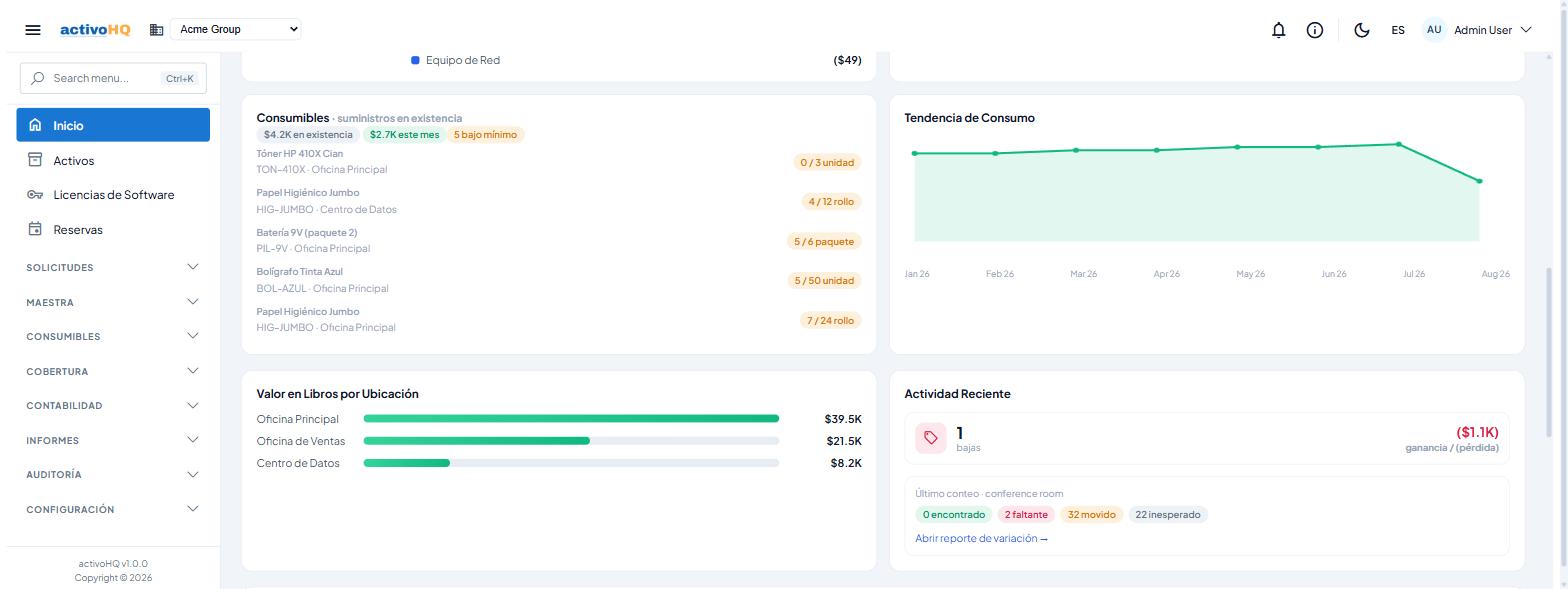Image resolution: width=1568 pixels, height=589 pixels.
Task: Click the AU user avatar
Action: [x=1434, y=30]
